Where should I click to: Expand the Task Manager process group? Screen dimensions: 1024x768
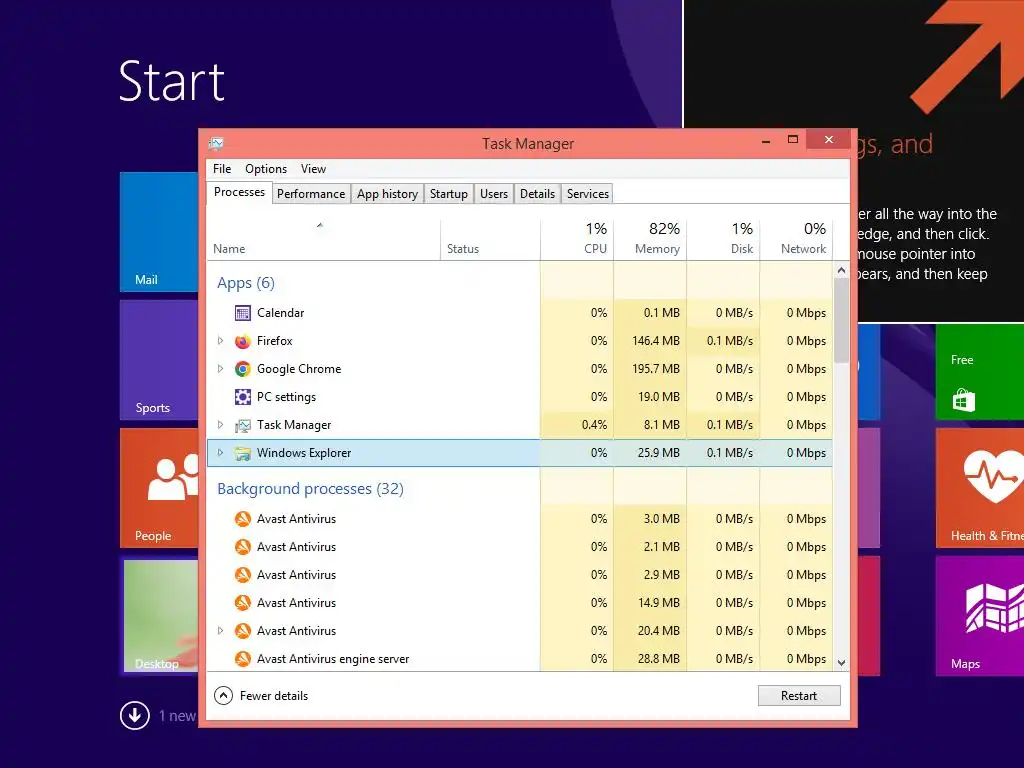pyautogui.click(x=220, y=425)
